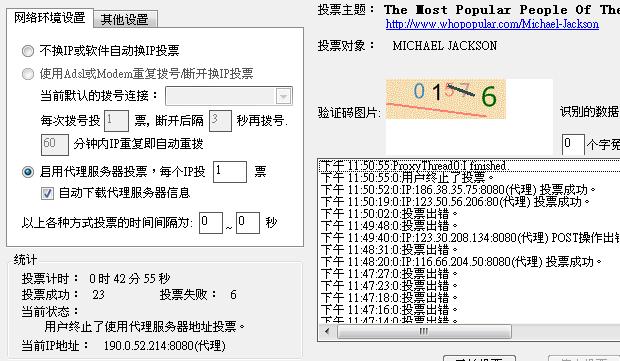Screen dimensions: 620x361
Task: Select 使用Adsl或Modem重复拨号 radio option
Action: (x=28, y=74)
